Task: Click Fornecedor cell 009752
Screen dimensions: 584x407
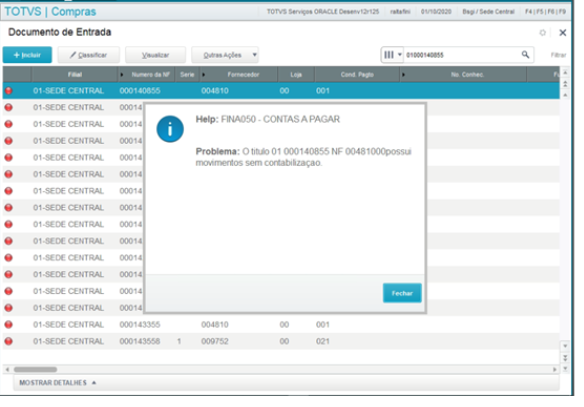Action: (x=215, y=341)
